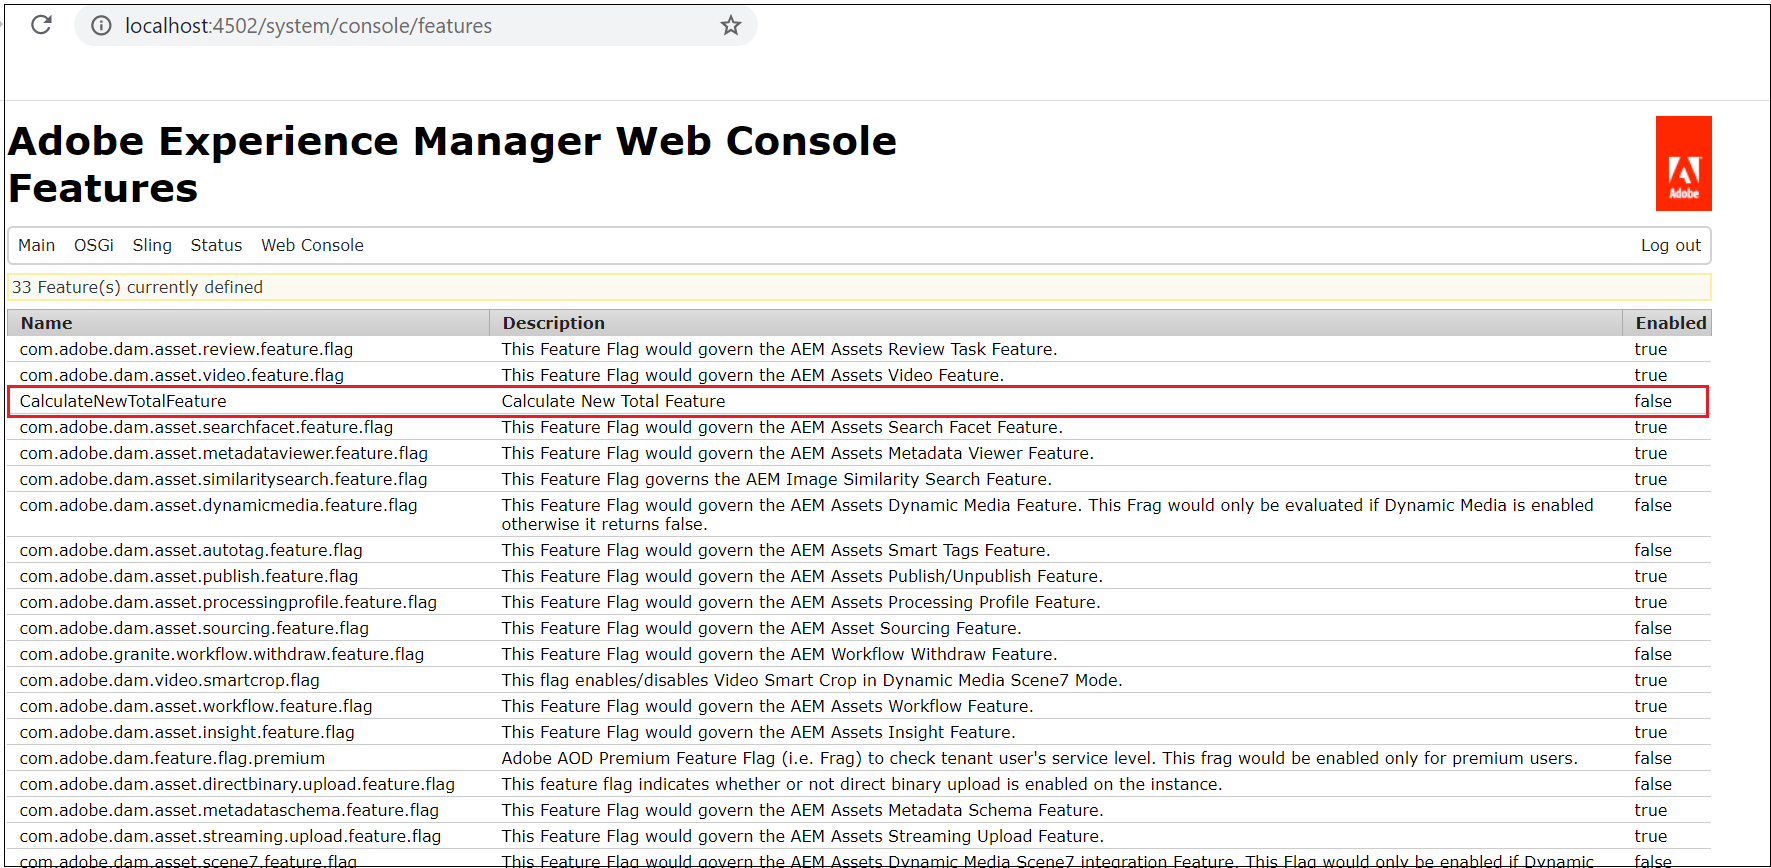Open the Web Console menu

pos(312,245)
